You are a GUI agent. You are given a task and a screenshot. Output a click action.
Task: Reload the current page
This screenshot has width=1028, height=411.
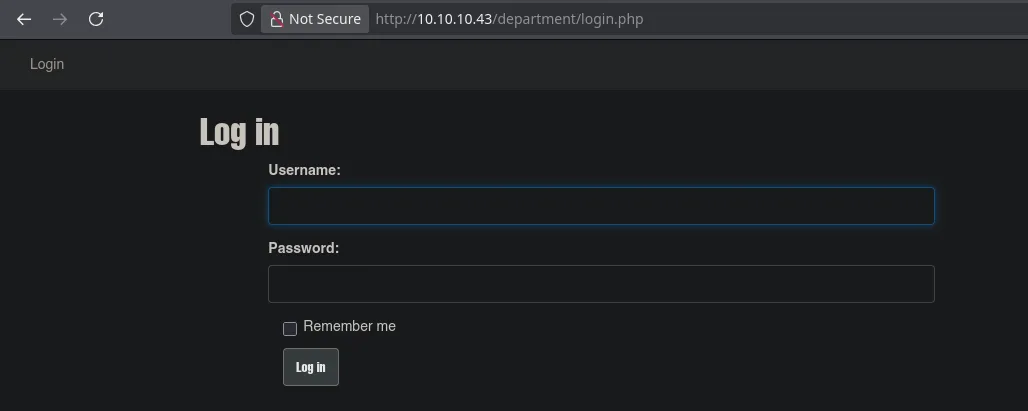point(96,19)
